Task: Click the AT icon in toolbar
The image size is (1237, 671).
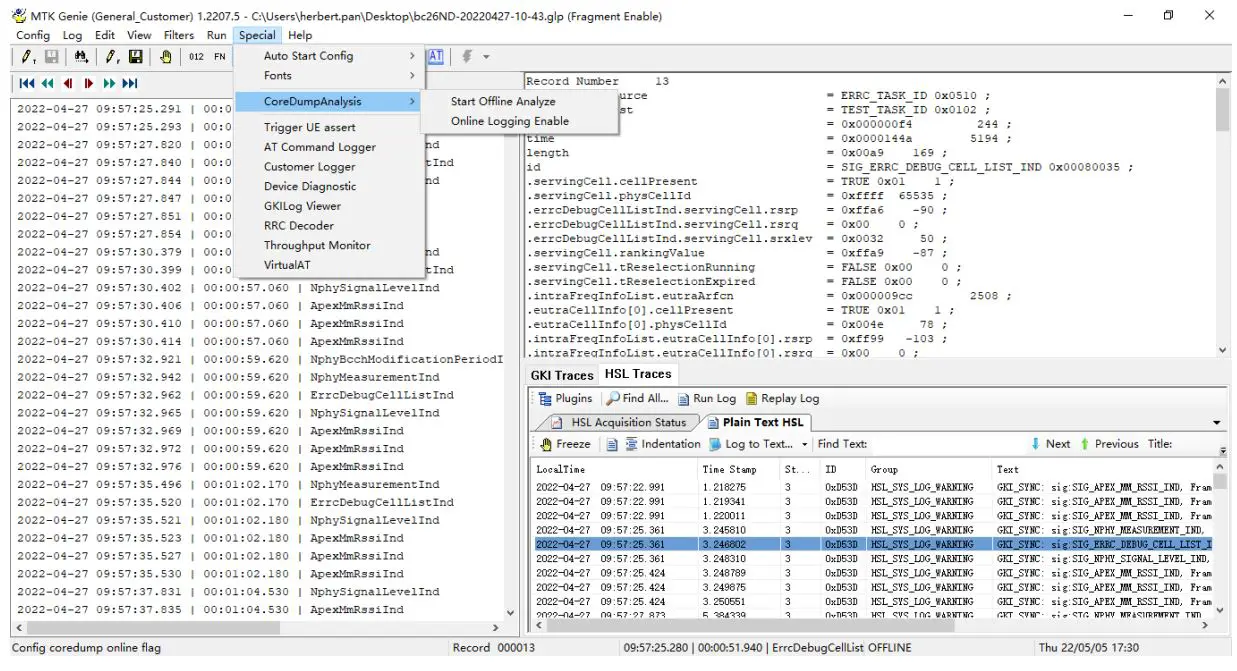Action: click(x=435, y=57)
